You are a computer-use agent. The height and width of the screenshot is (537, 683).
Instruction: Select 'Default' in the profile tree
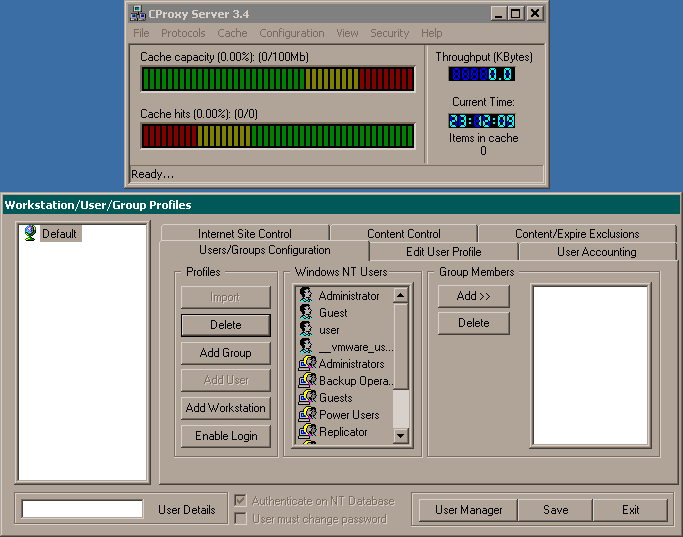point(59,234)
